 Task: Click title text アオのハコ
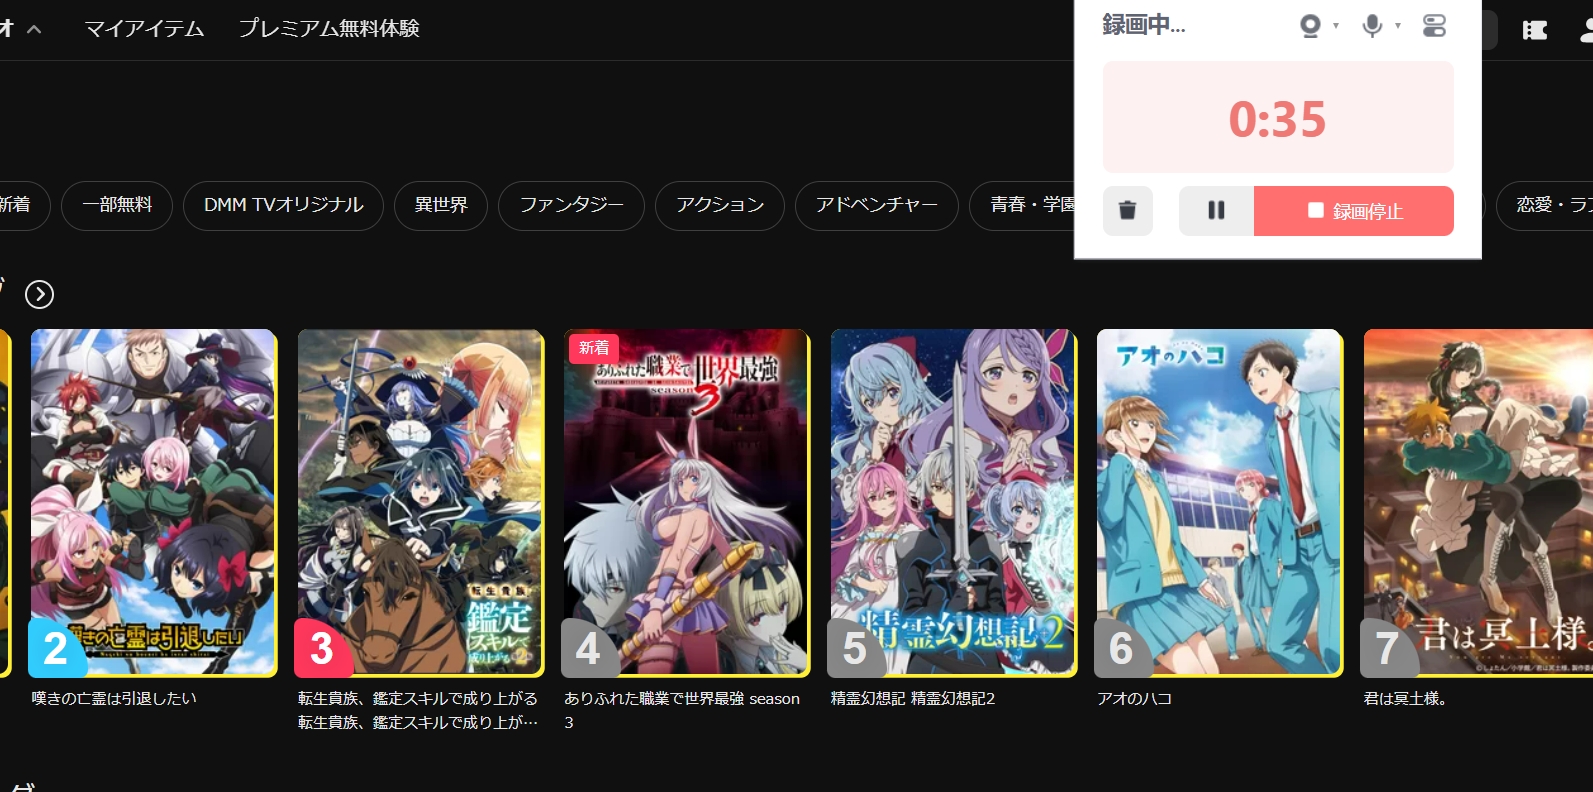[x=1134, y=699]
